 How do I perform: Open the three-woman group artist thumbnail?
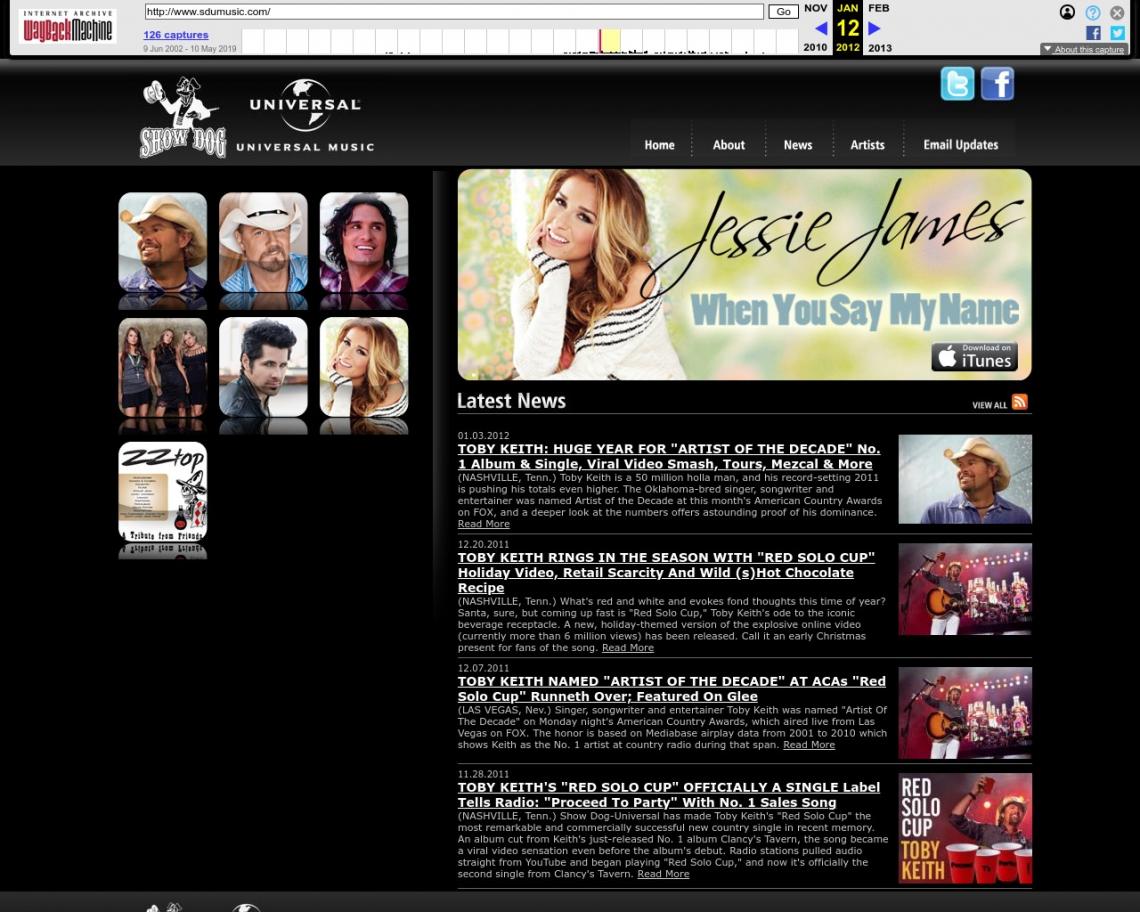click(x=163, y=367)
